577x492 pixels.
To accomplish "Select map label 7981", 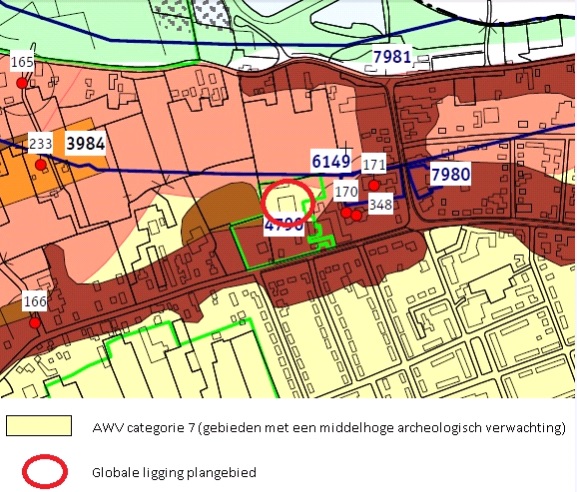I will pyautogui.click(x=392, y=57).
